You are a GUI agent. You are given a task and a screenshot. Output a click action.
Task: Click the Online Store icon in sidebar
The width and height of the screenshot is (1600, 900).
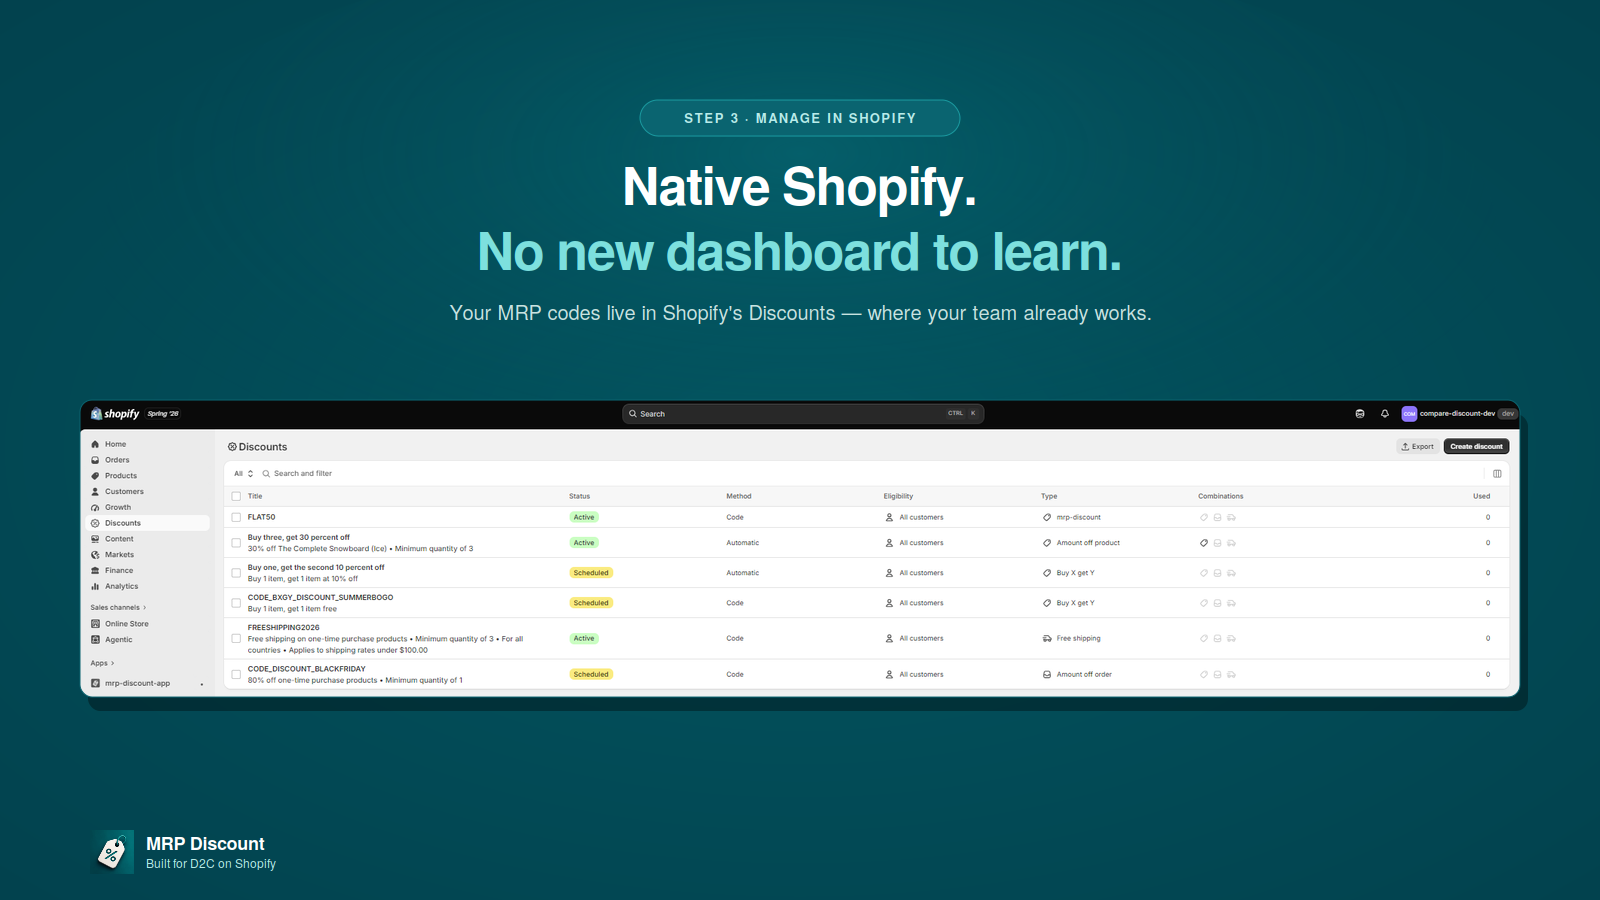tap(95, 624)
